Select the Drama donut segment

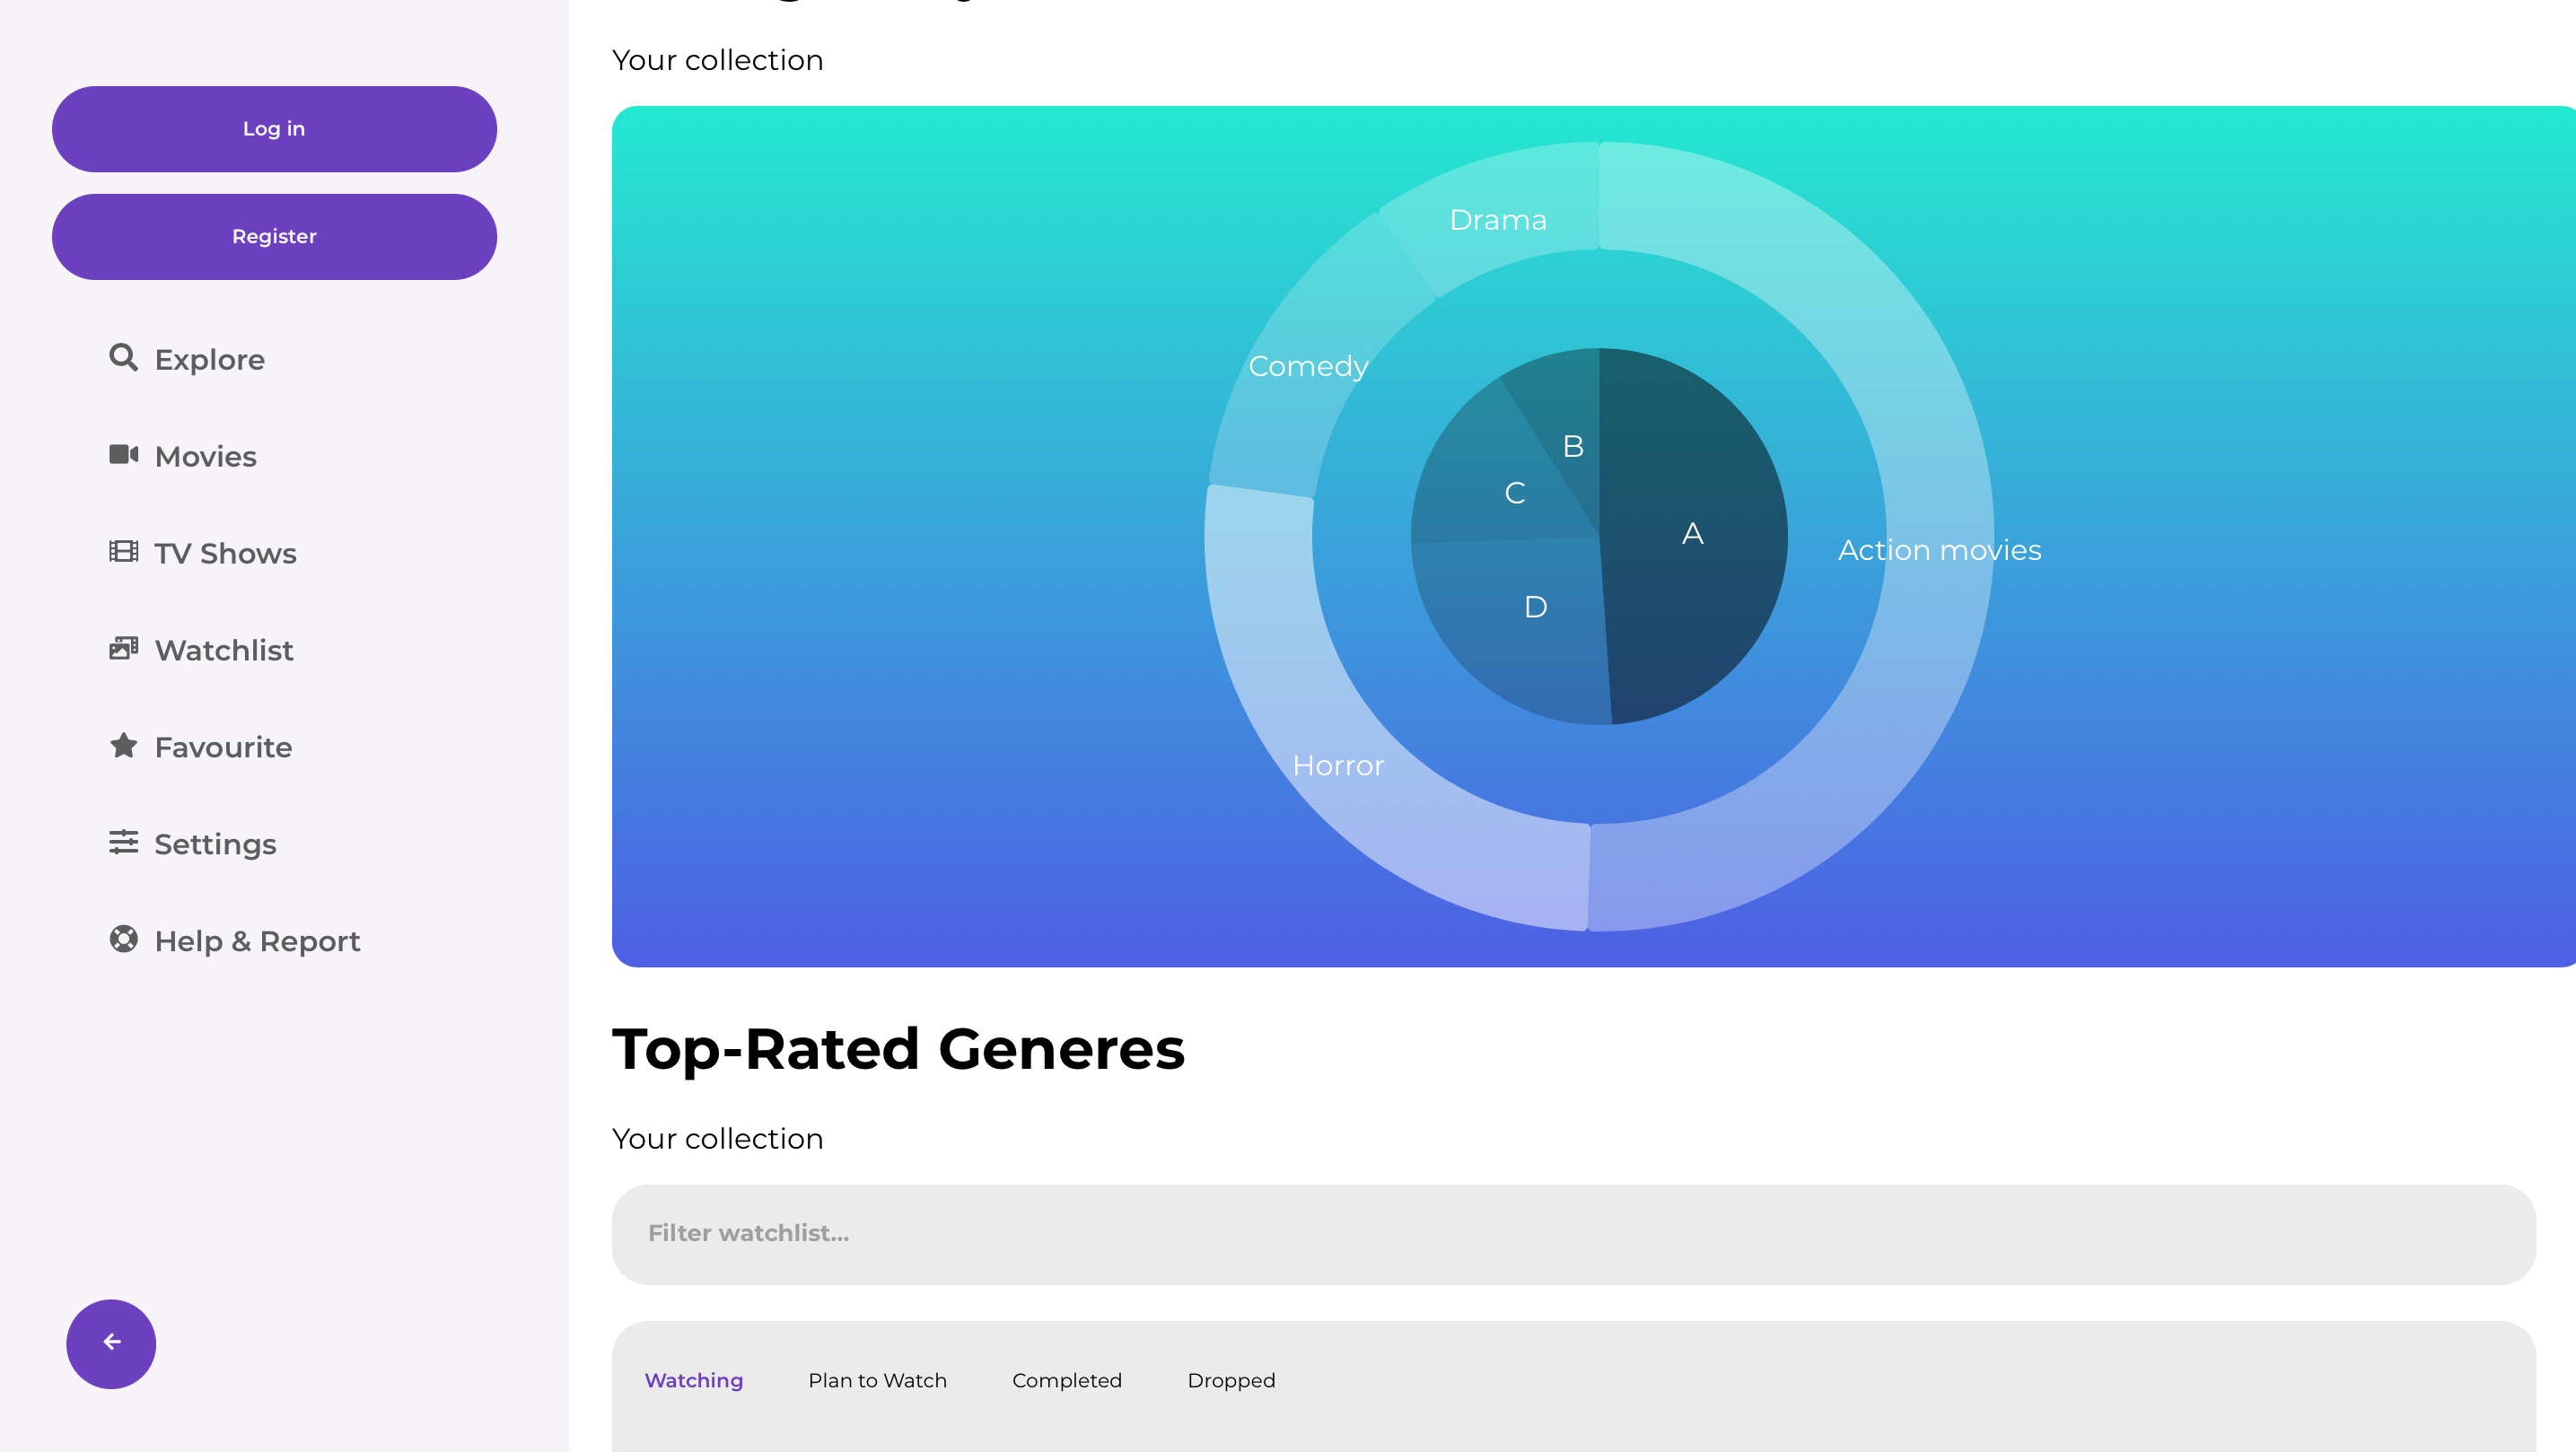coord(1498,219)
